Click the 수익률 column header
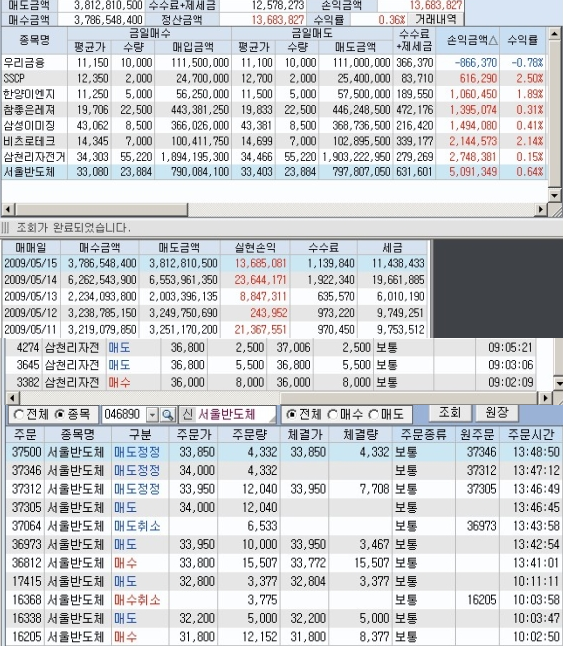563x646 pixels. (x=523, y=40)
